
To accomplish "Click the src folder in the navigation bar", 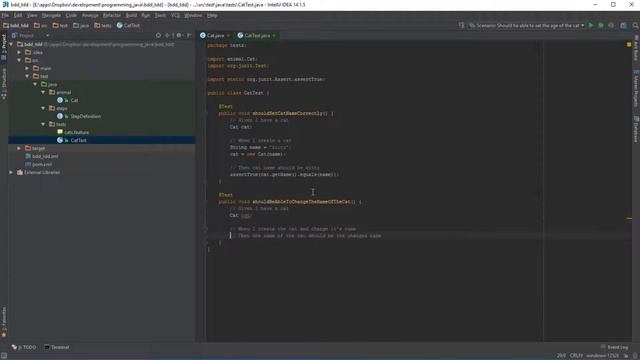I will tap(40, 25).
